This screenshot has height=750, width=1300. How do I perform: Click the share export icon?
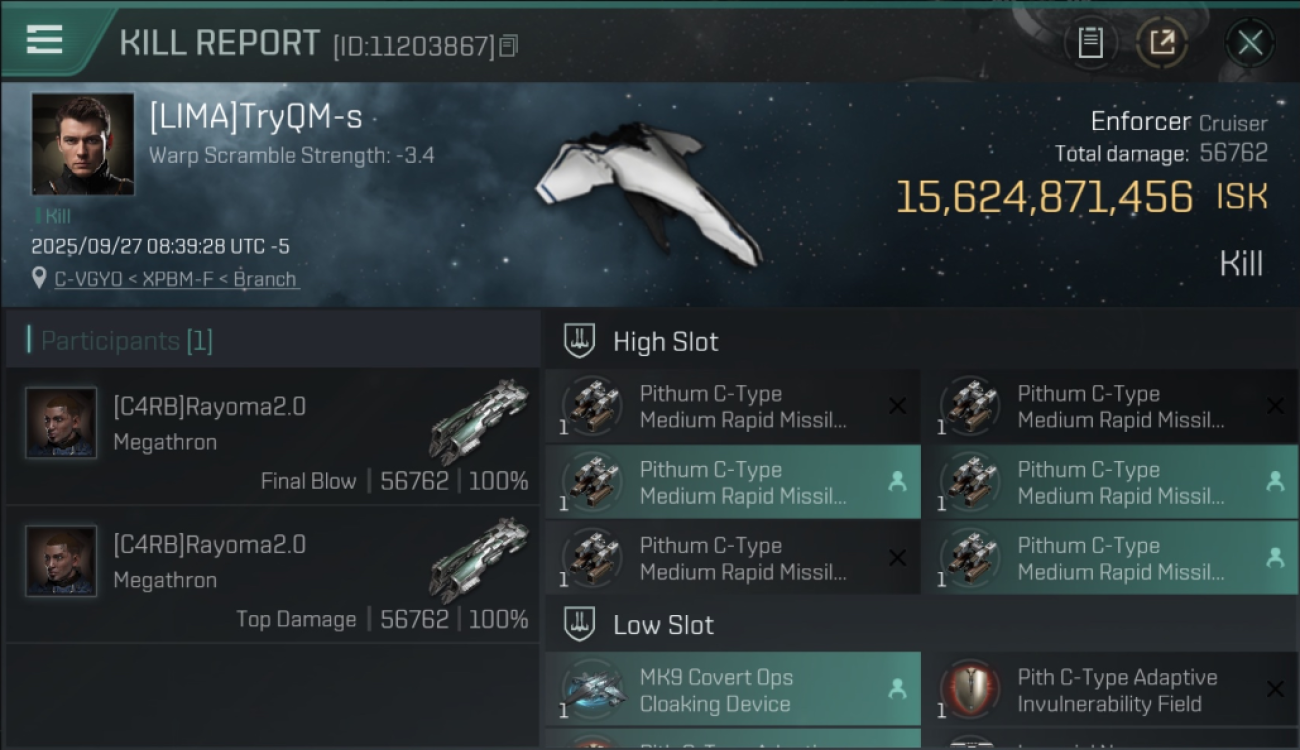(x=1161, y=43)
